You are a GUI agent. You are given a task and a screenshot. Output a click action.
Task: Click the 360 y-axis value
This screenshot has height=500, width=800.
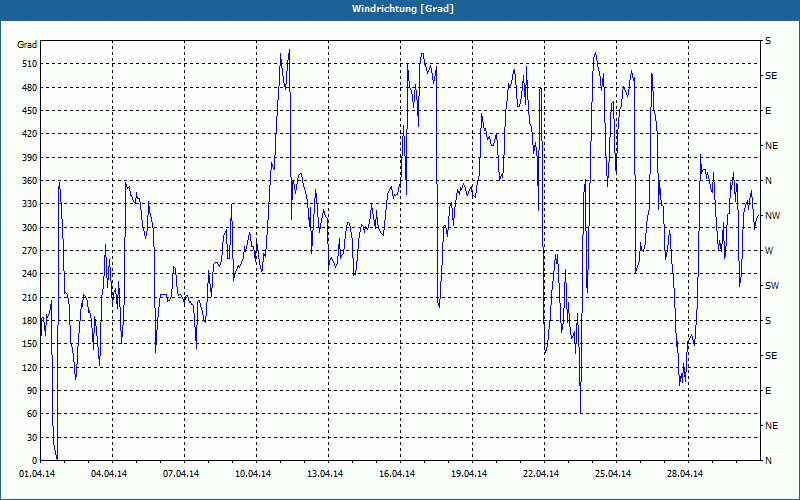[30, 181]
